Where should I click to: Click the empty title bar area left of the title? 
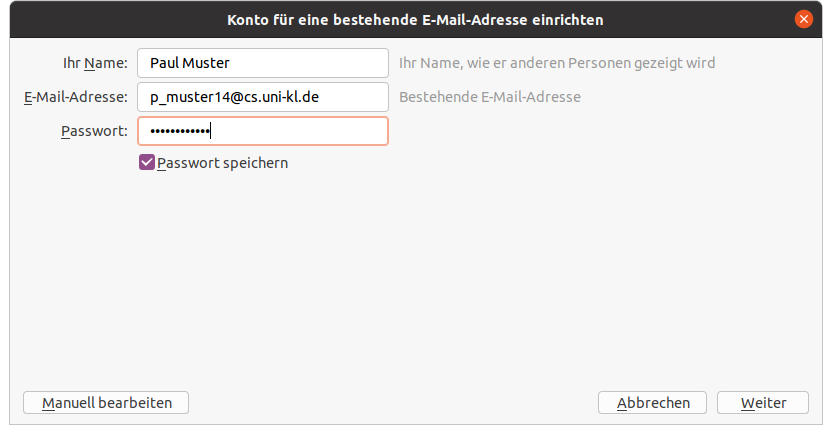pyautogui.click(x=100, y=19)
